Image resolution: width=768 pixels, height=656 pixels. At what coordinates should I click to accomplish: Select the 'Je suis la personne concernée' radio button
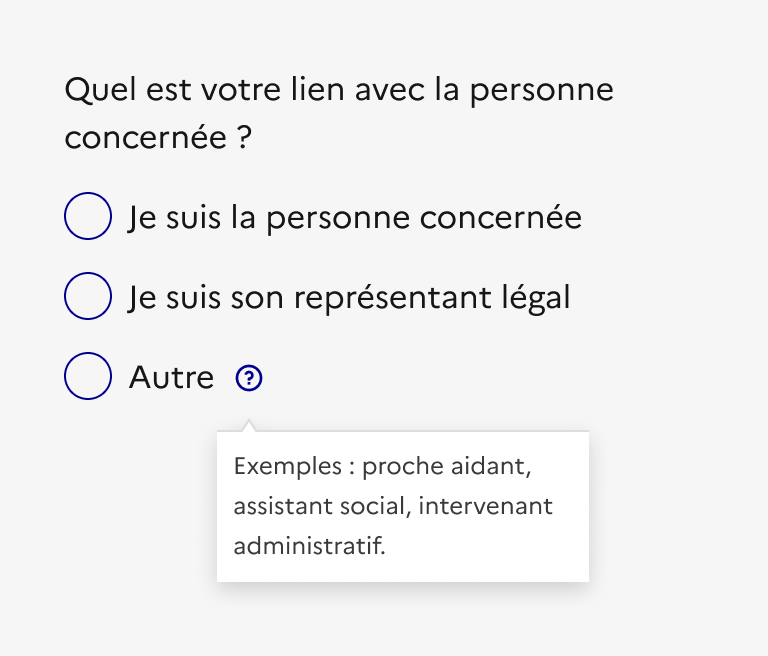click(88, 216)
